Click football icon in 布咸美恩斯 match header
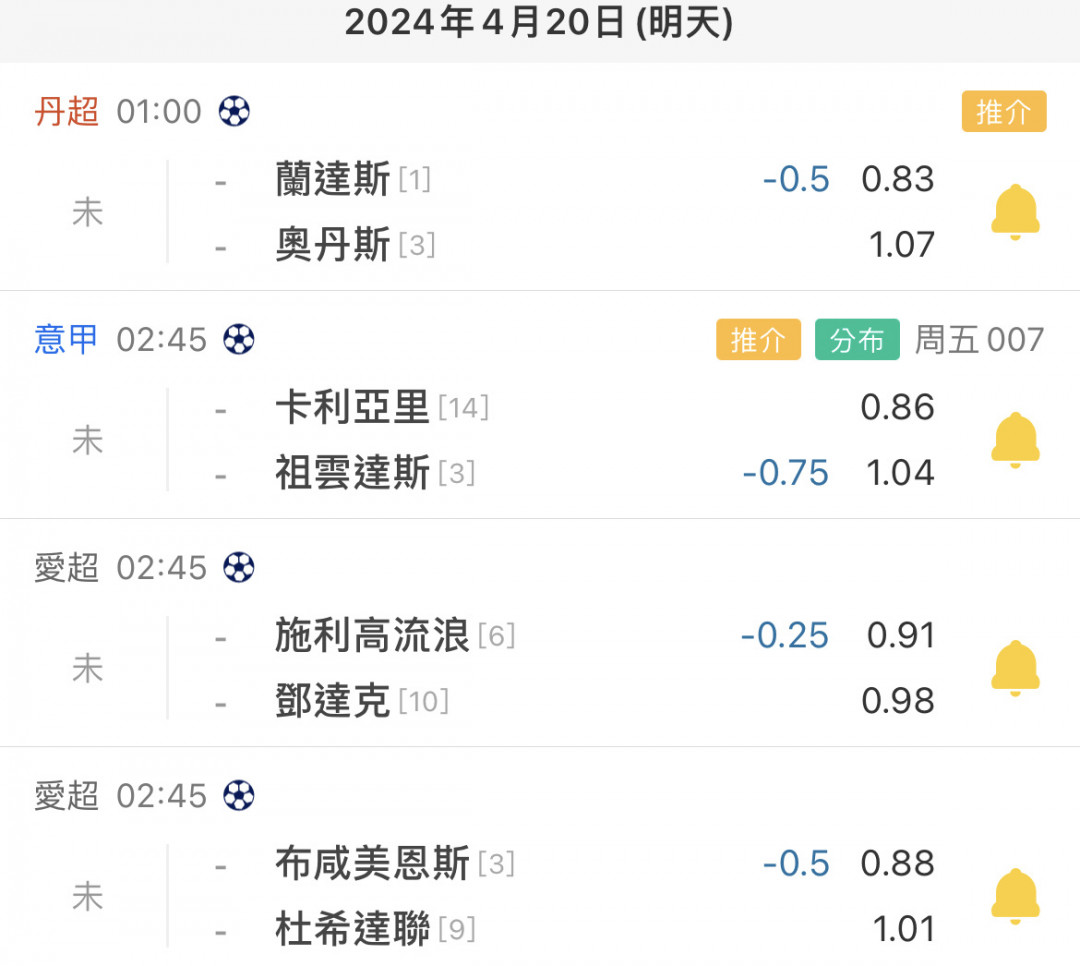This screenshot has height=966, width=1080. pos(239,795)
